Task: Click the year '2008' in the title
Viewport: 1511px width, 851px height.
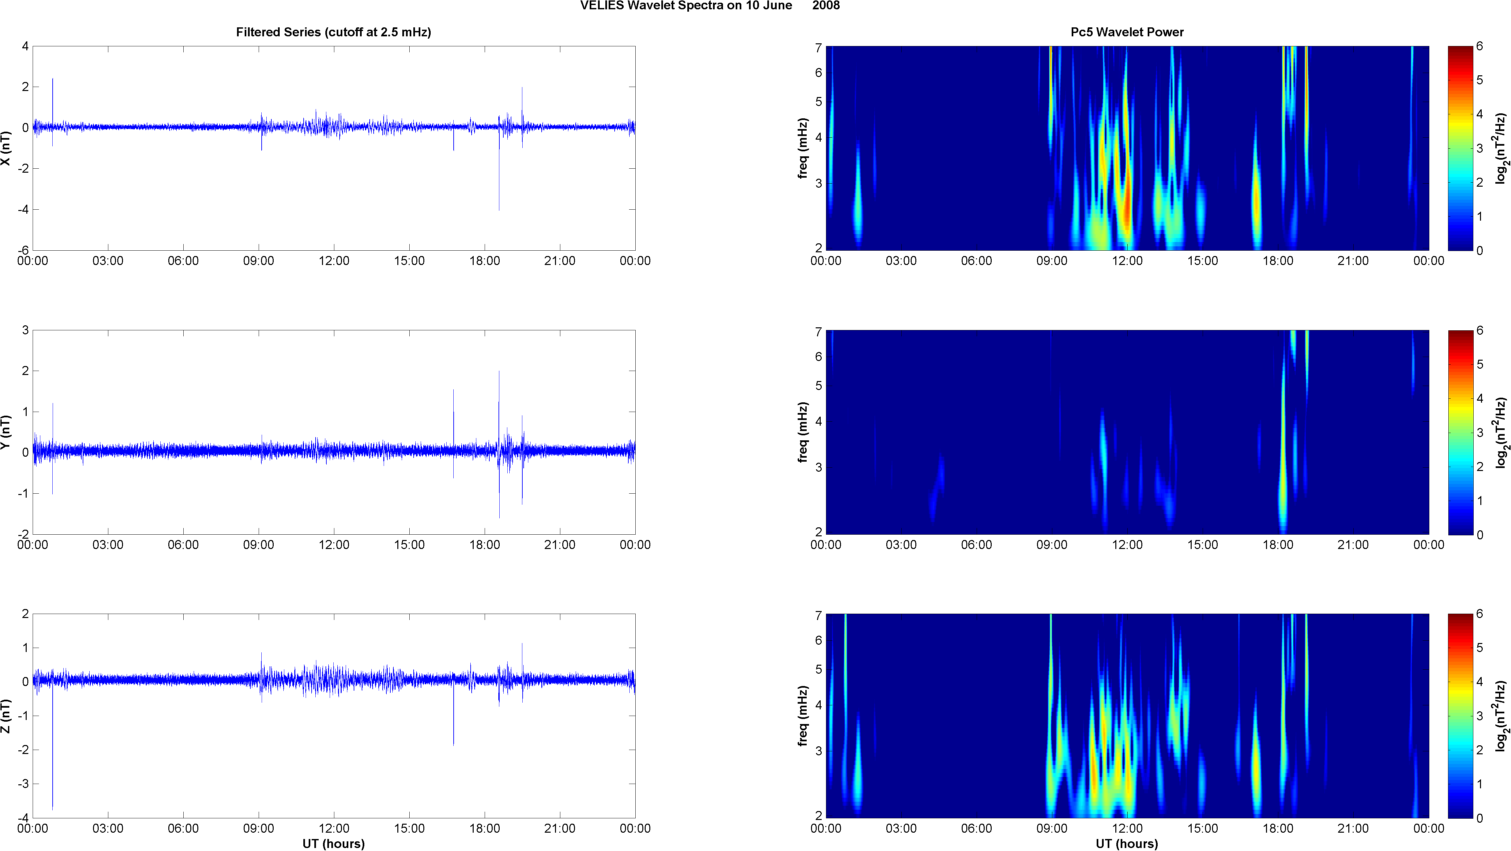Action: click(x=826, y=6)
